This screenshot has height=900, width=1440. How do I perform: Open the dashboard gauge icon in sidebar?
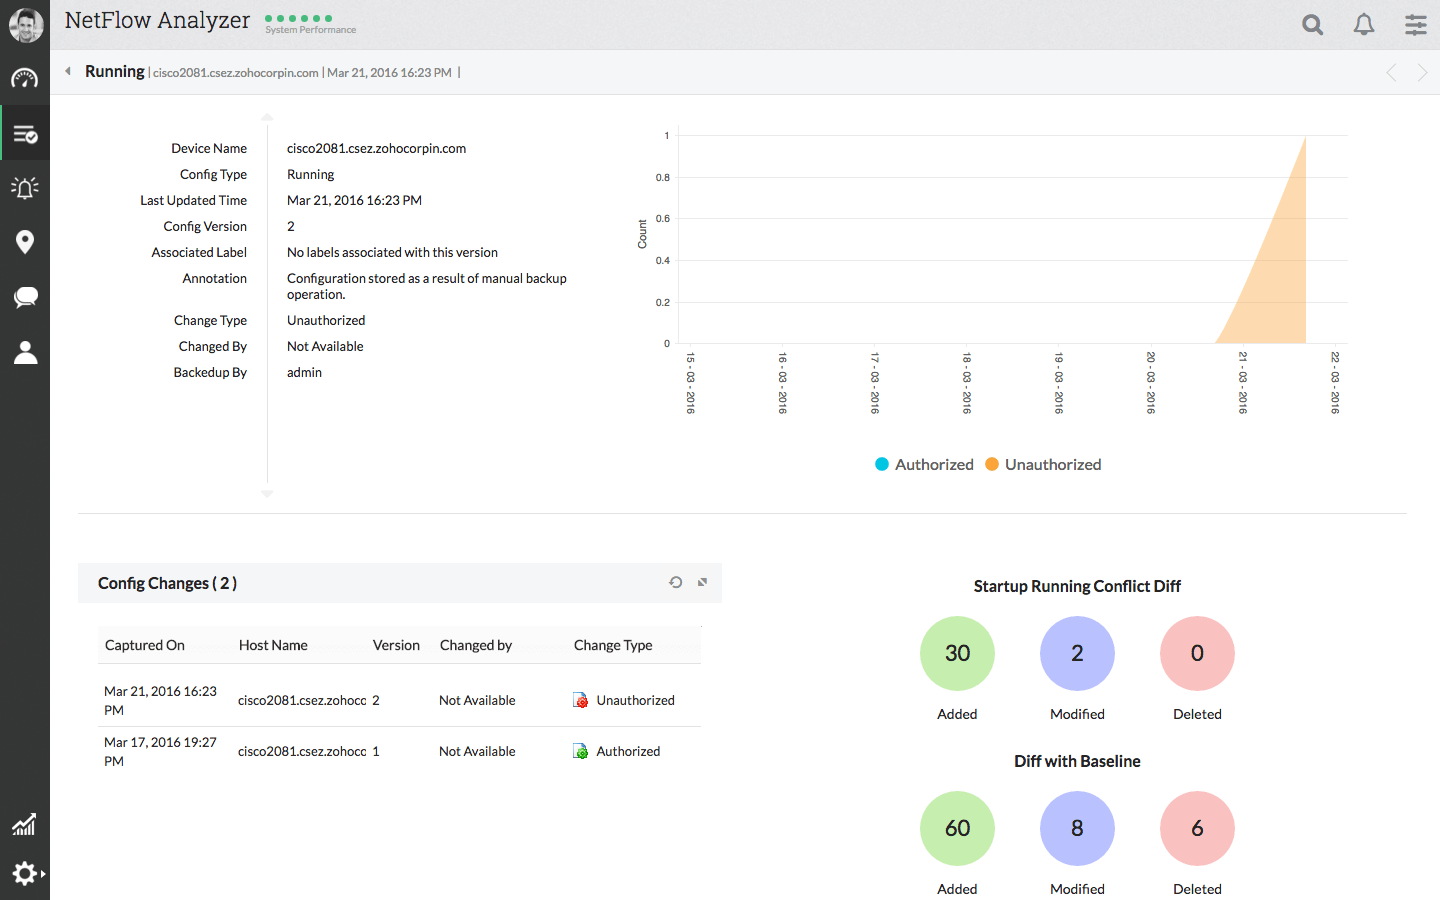25,79
